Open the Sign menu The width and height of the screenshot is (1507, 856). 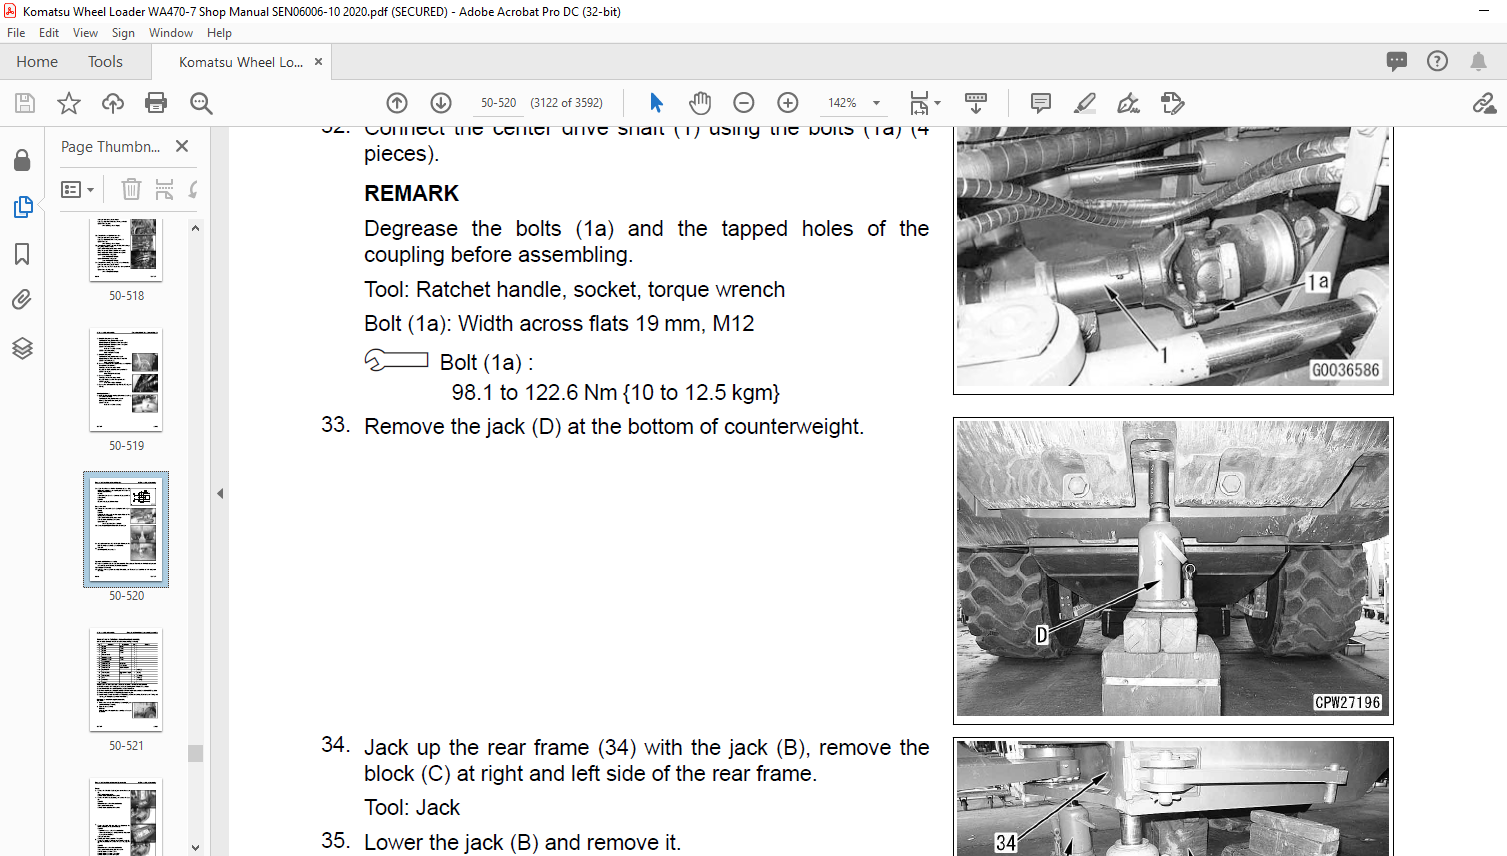(123, 33)
